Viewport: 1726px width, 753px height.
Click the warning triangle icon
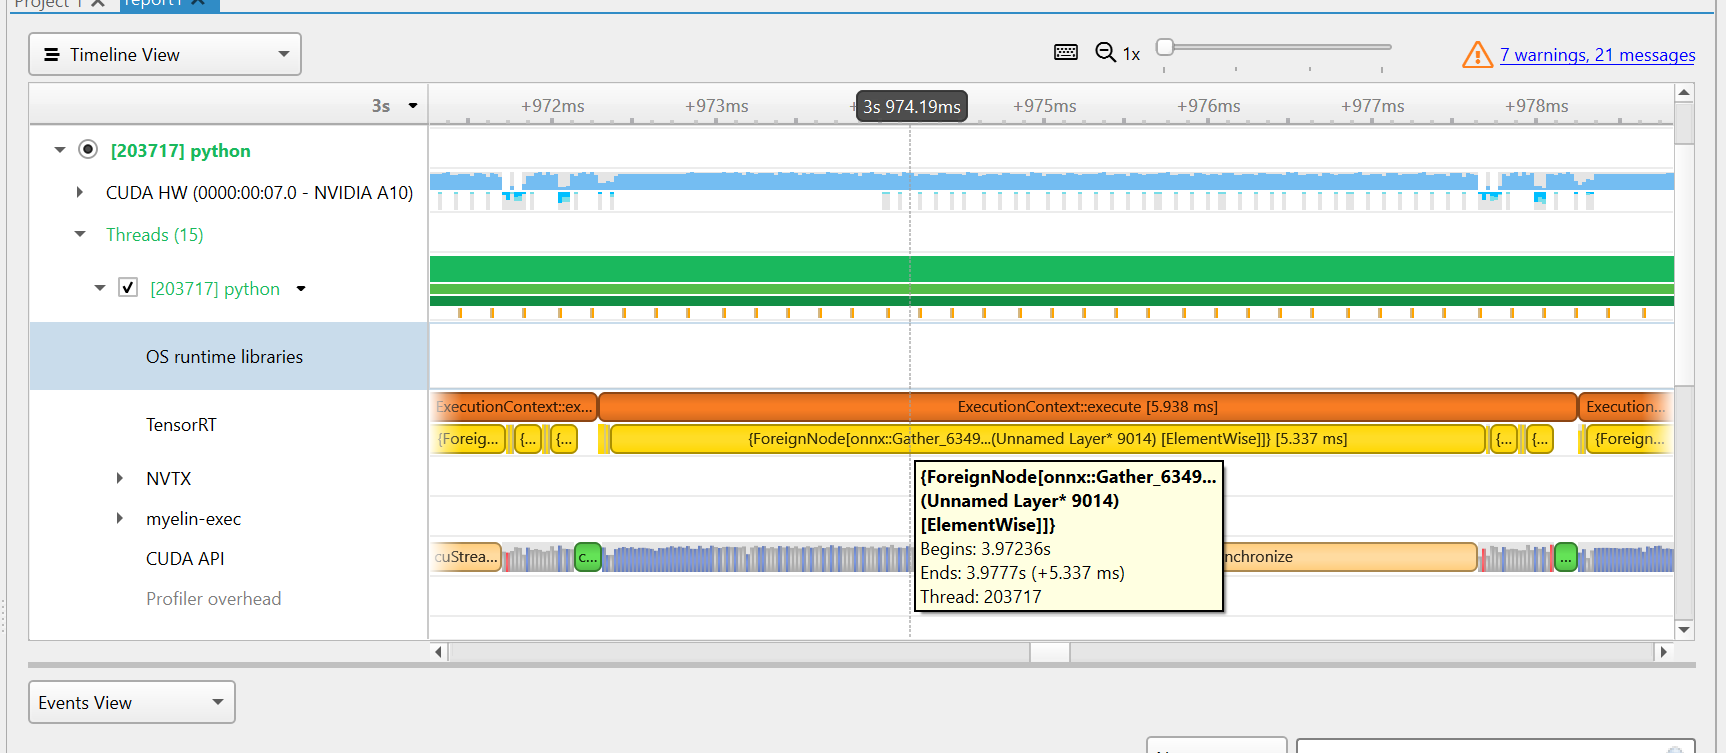pos(1477,55)
